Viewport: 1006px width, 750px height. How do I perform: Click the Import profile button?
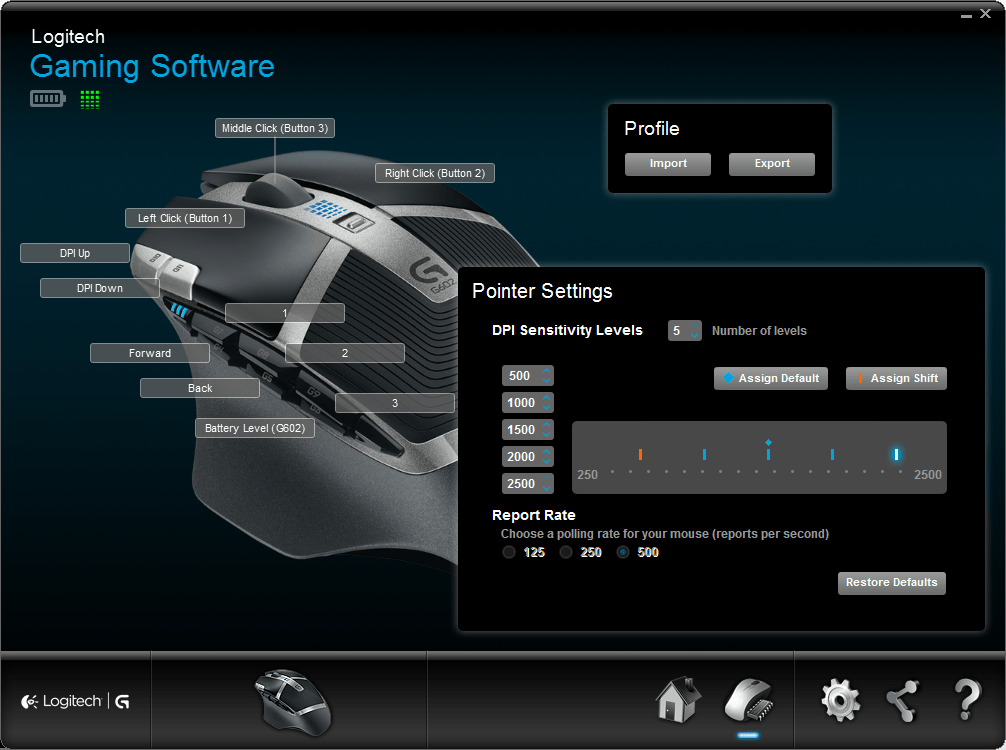(668, 164)
